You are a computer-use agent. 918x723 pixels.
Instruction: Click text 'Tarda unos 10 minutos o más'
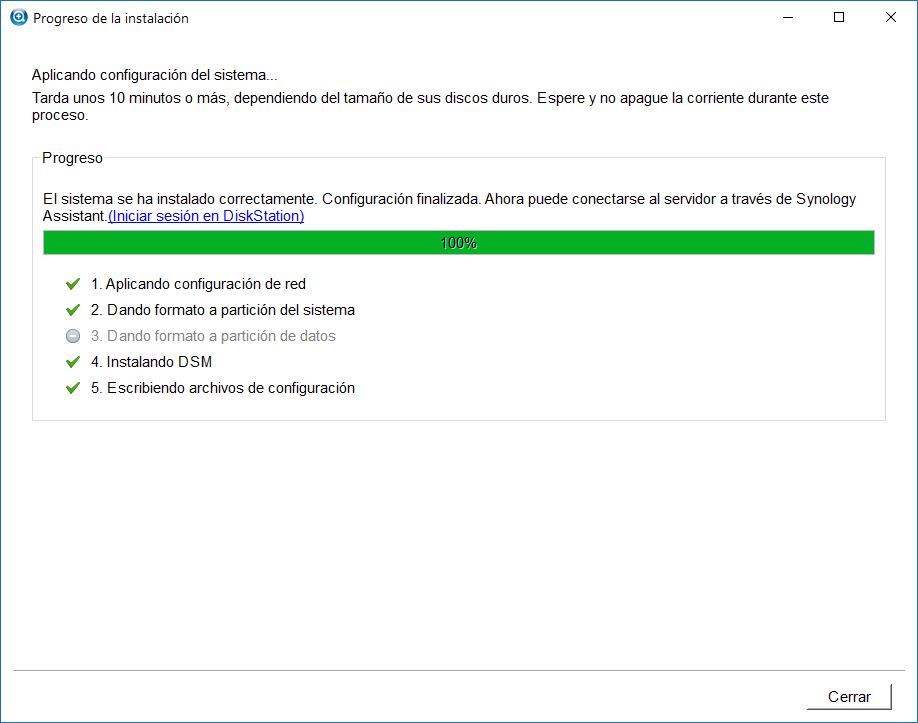pyautogui.click(x=130, y=98)
